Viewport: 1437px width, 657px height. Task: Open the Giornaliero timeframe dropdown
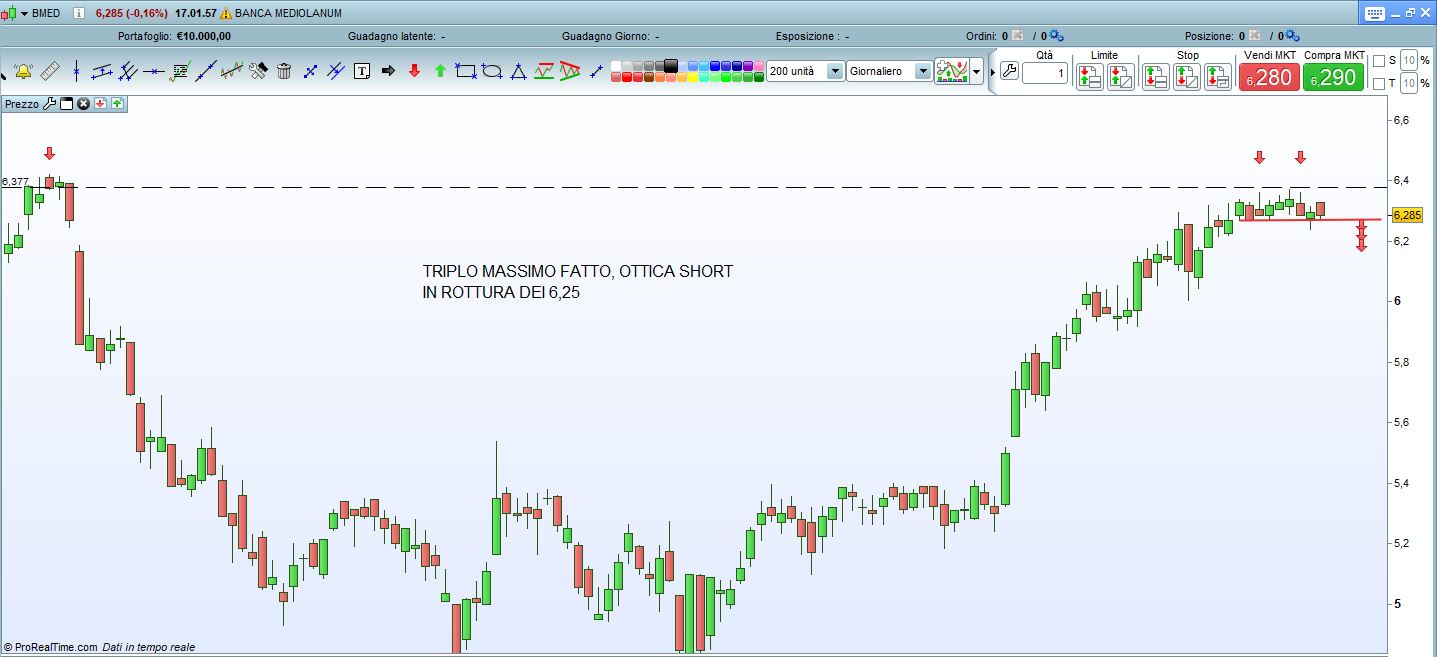[922, 72]
